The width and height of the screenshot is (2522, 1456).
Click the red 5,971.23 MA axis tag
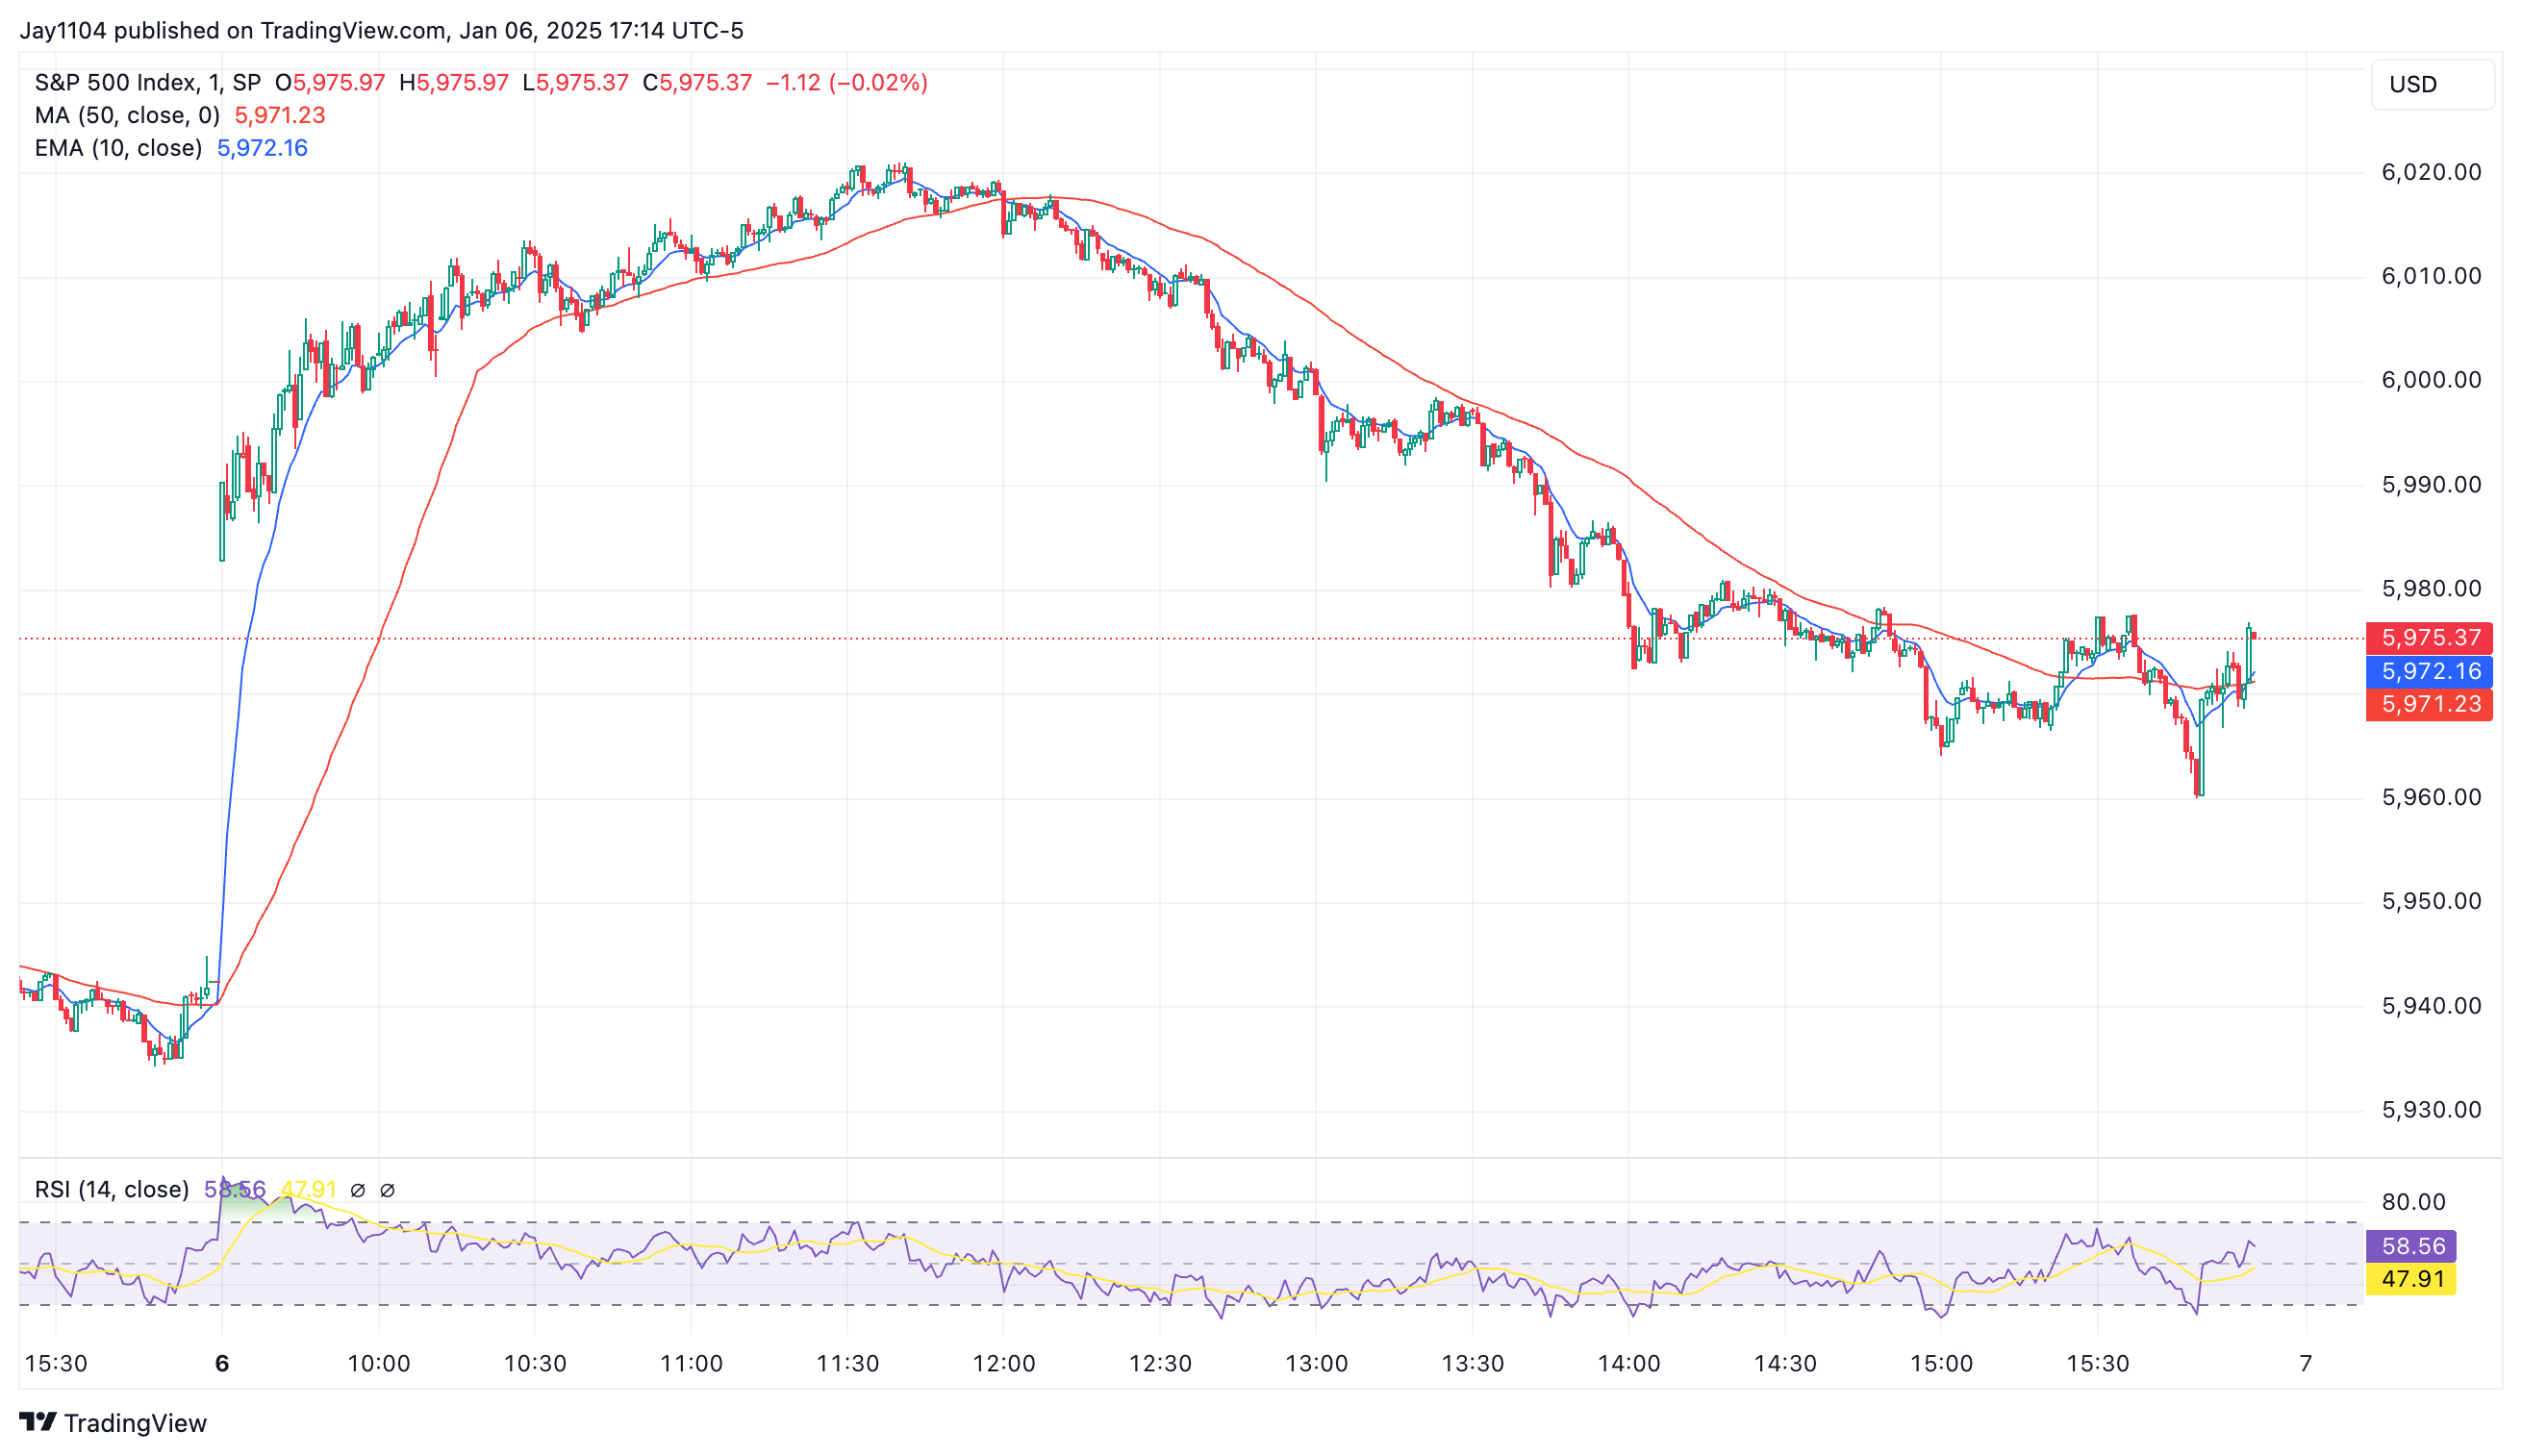(x=2429, y=704)
